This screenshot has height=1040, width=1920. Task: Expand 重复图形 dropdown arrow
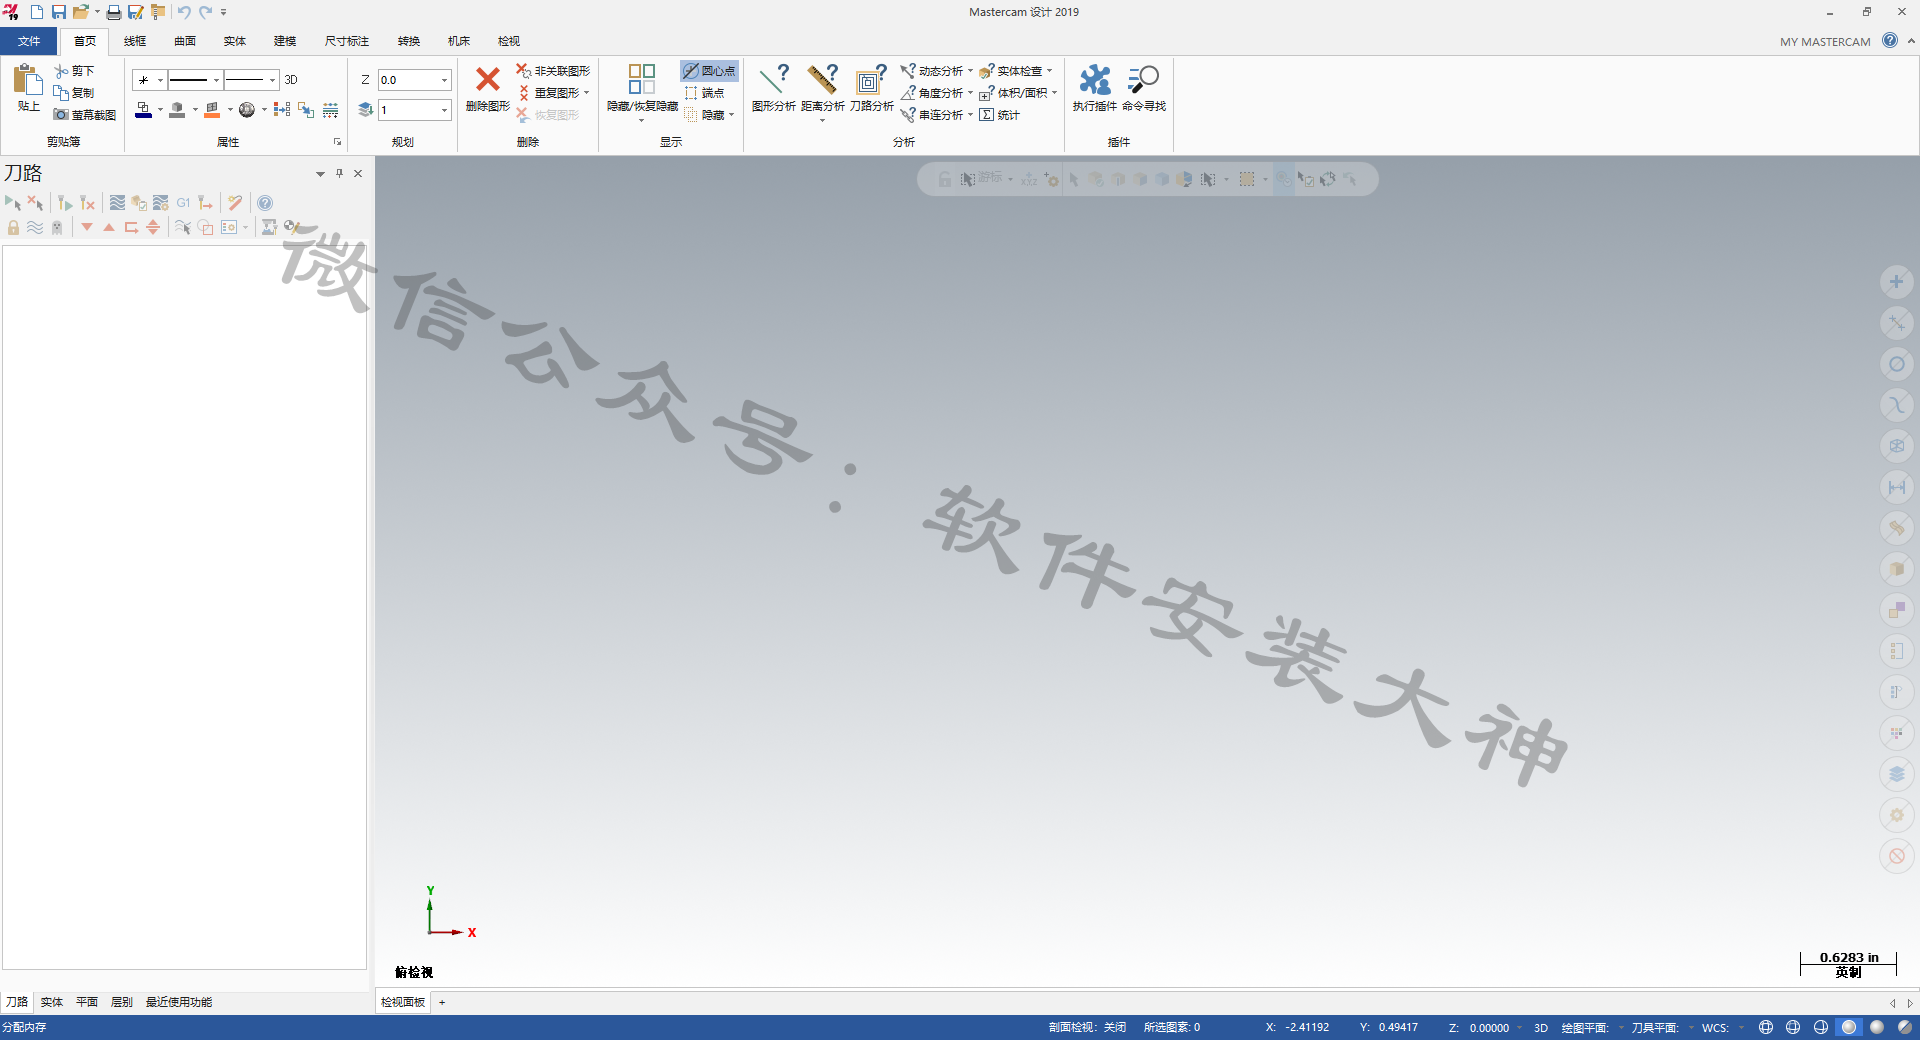tap(586, 93)
